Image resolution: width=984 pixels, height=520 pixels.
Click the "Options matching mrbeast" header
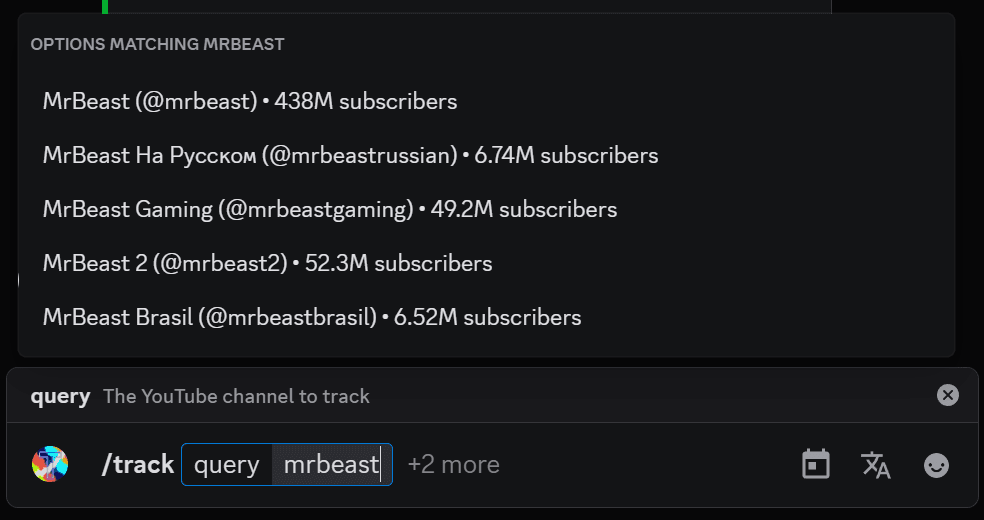pos(157,44)
